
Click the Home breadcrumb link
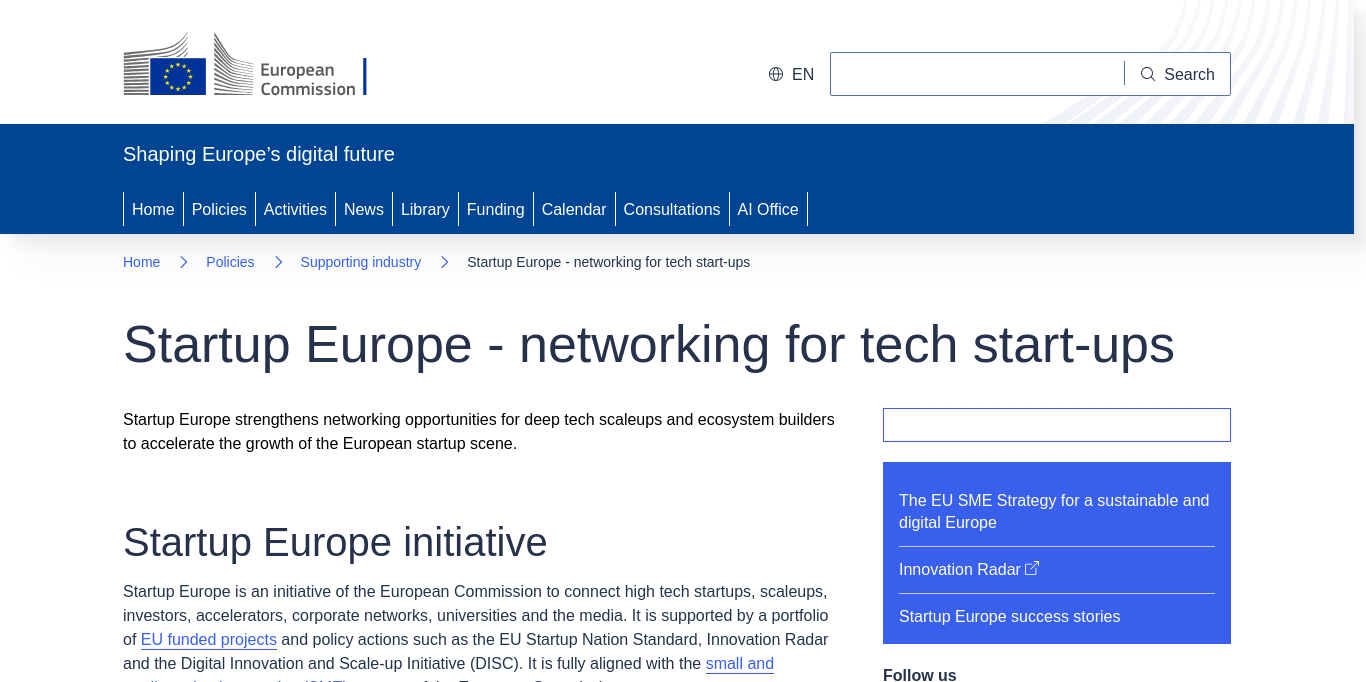pos(141,262)
